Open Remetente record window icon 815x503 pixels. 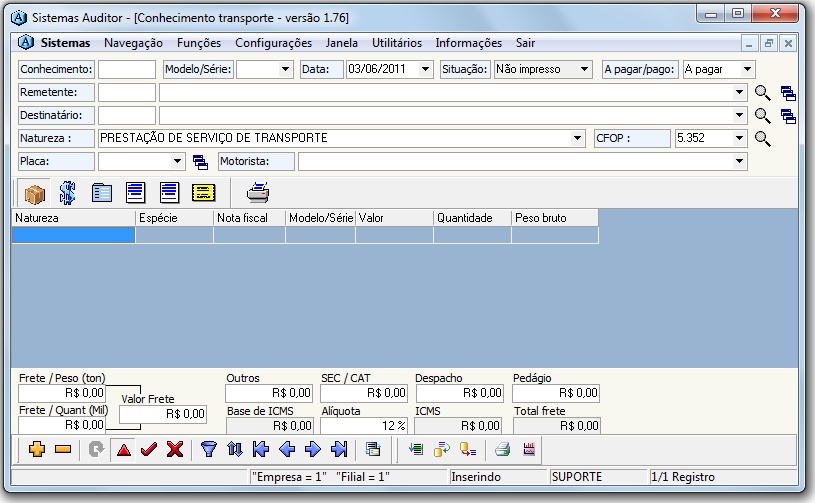tap(788, 93)
